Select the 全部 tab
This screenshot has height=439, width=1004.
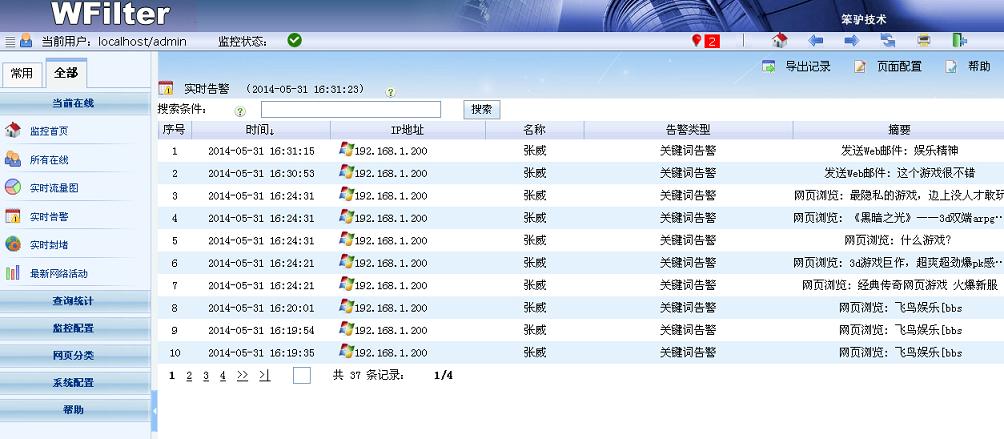(66, 73)
